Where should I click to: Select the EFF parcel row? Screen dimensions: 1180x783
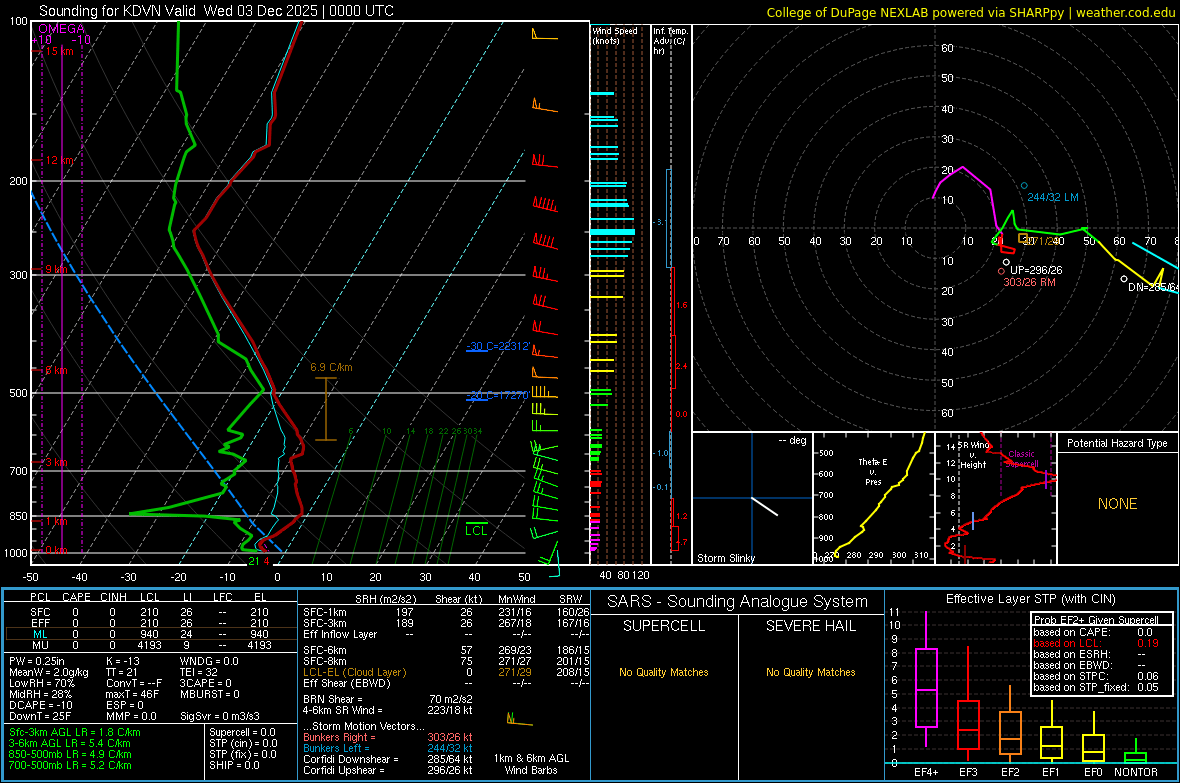149,623
